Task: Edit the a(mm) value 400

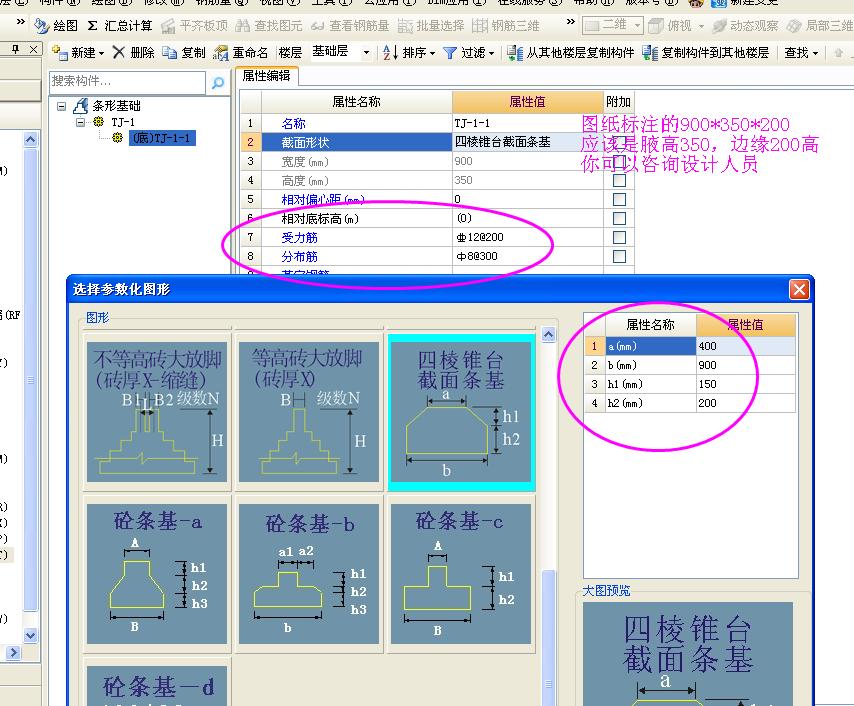Action: 746,346
